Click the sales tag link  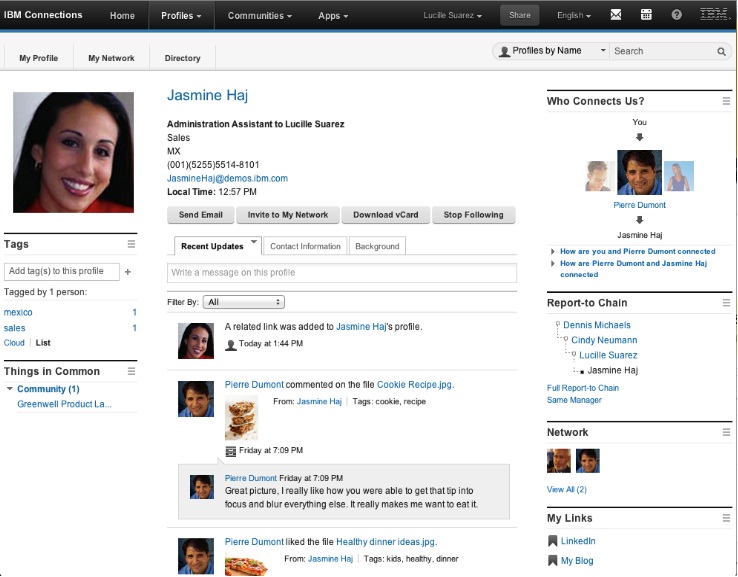tap(15, 328)
